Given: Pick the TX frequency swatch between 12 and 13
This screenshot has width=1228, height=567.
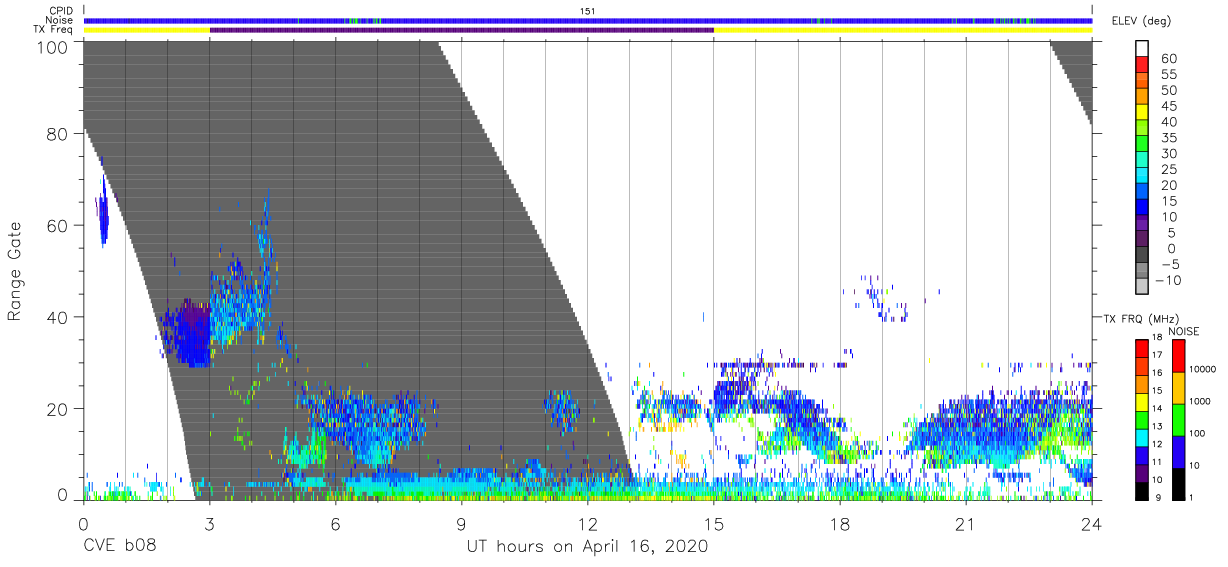Looking at the screenshot, I should pyautogui.click(x=1141, y=436).
